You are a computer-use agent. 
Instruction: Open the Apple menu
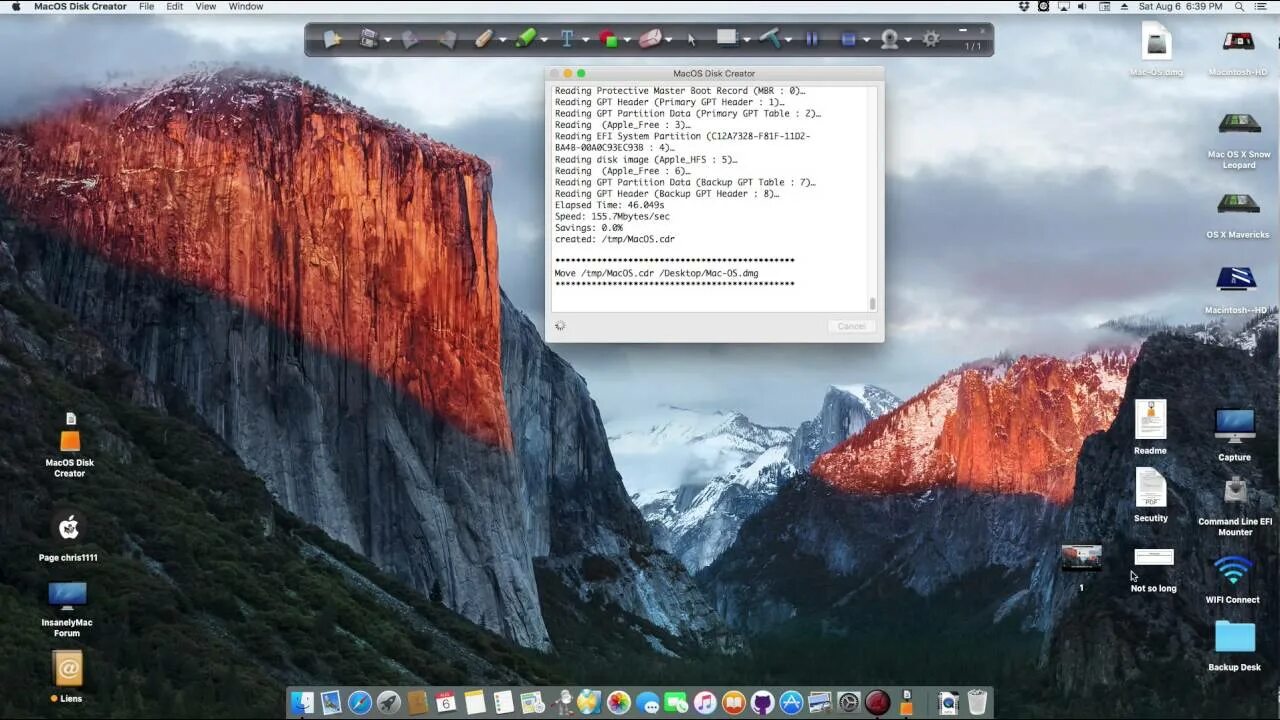15,6
